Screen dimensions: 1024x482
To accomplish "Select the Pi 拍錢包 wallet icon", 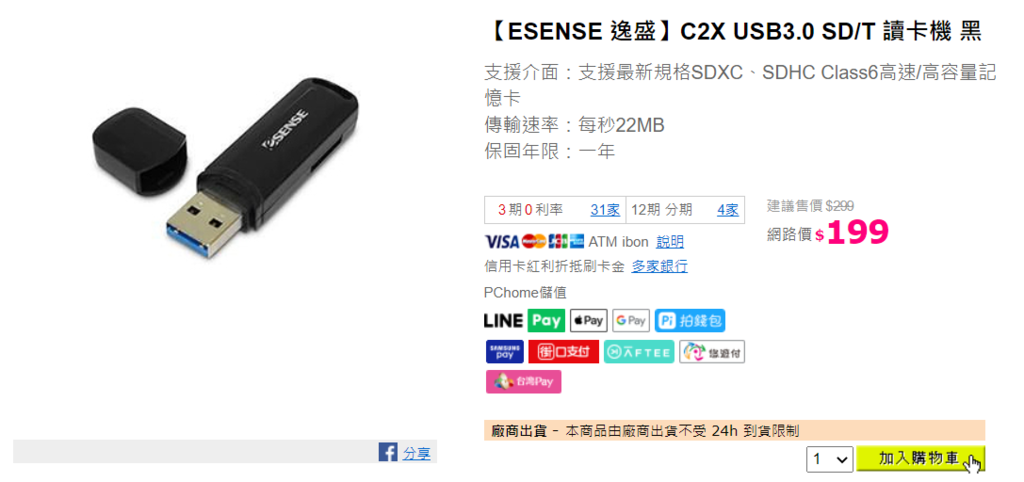I will pos(690,321).
